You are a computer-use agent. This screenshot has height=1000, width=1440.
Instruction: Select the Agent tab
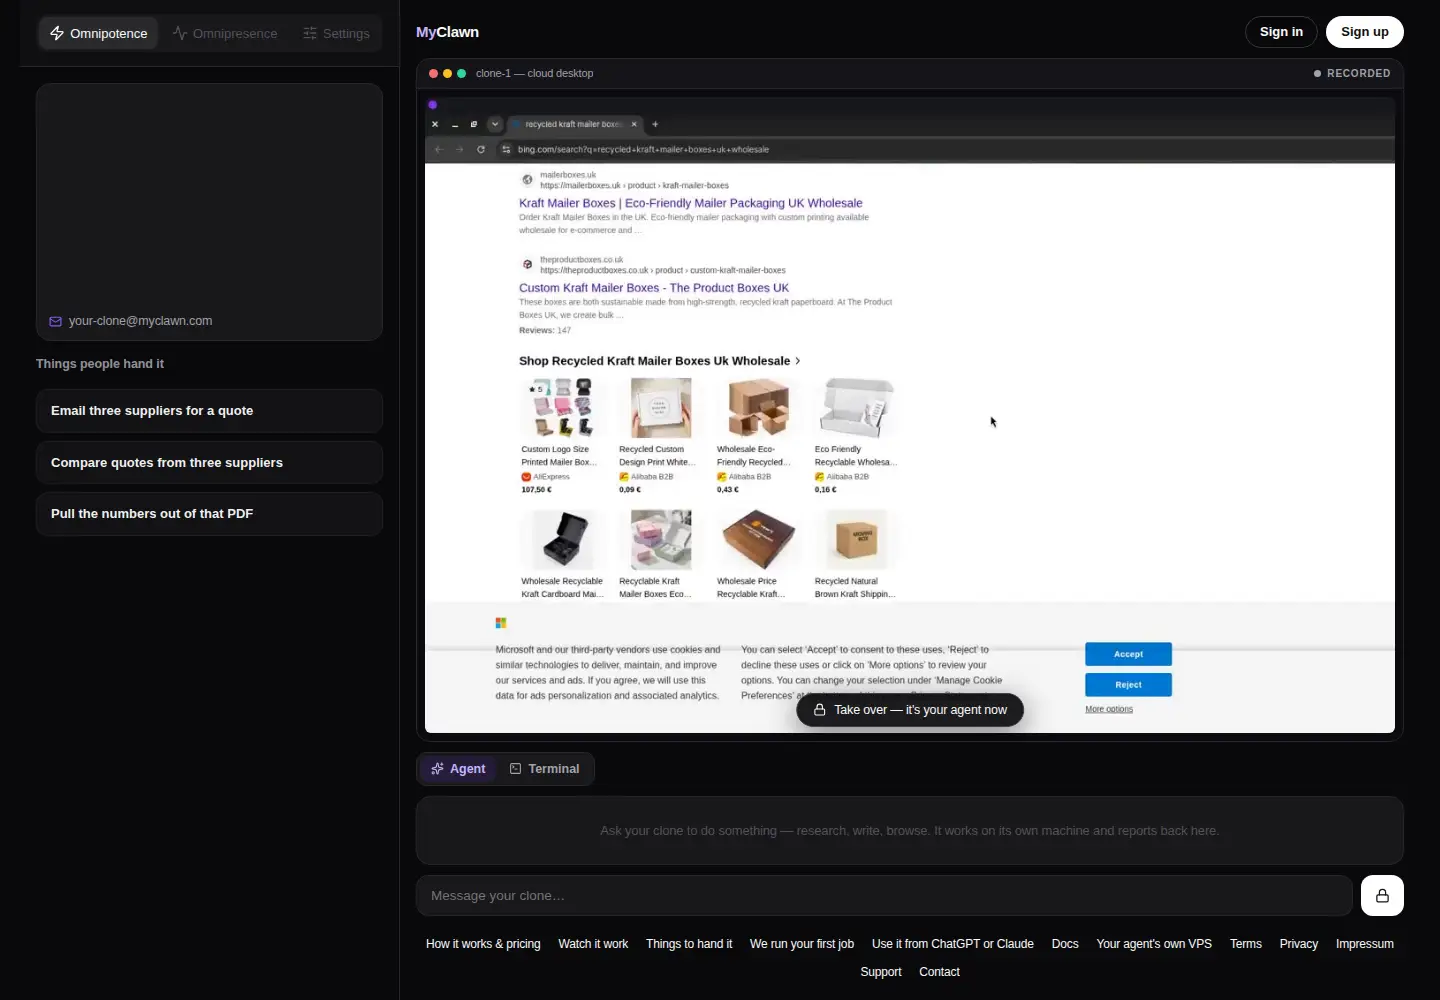[458, 769]
